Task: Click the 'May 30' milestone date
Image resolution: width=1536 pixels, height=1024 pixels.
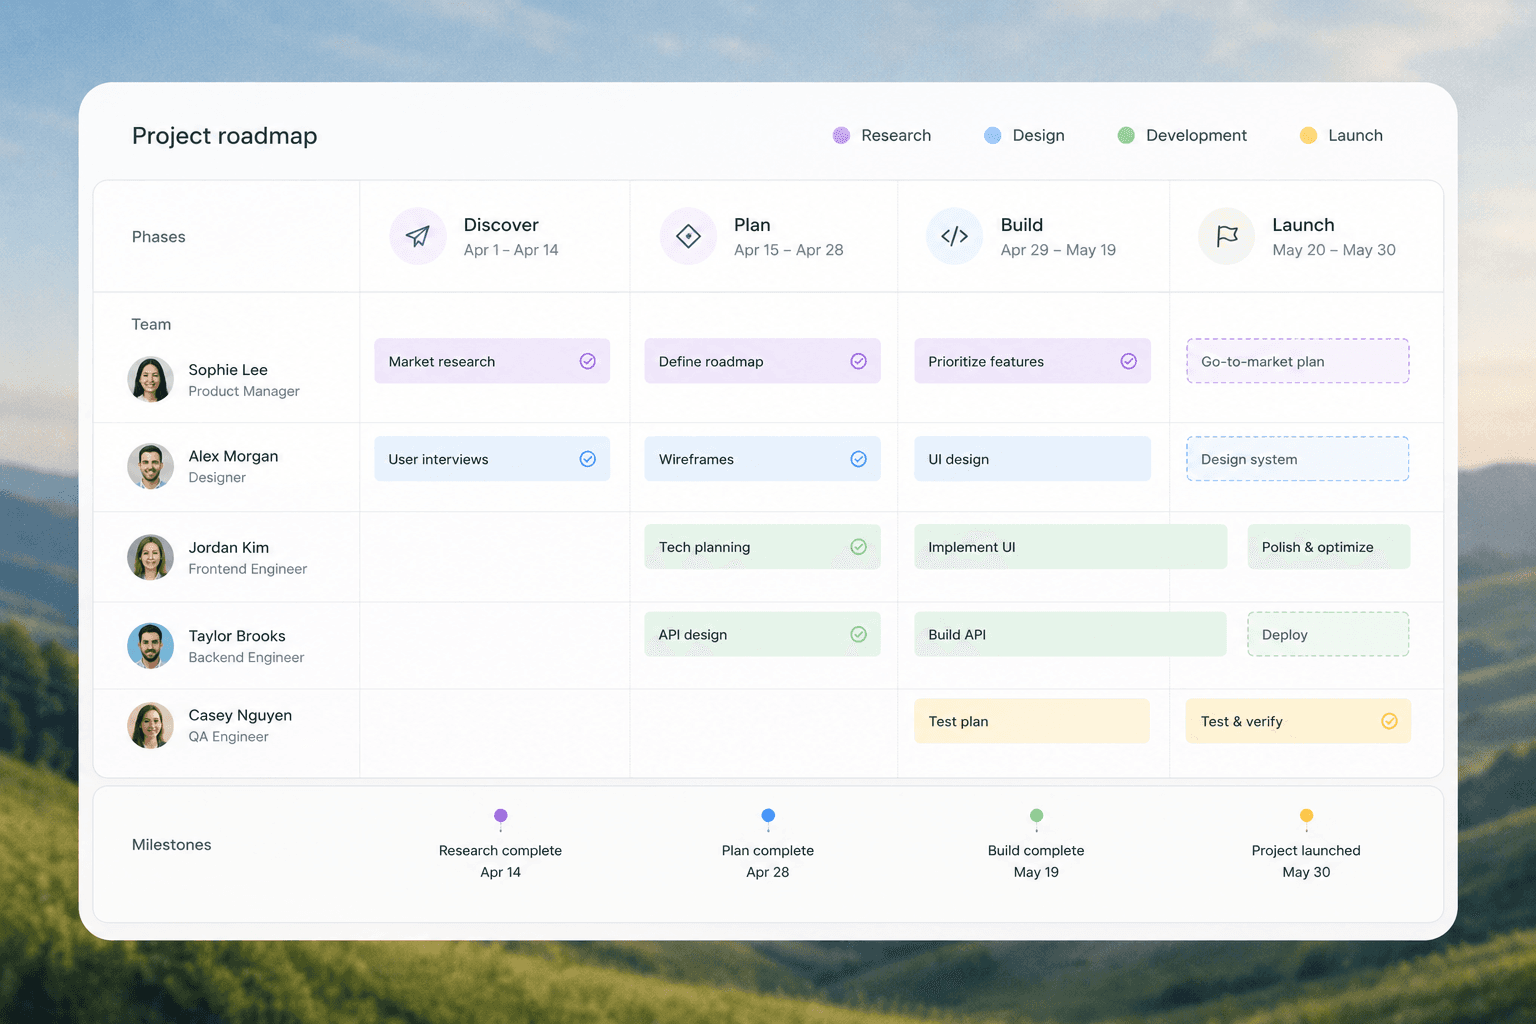Action: (x=1306, y=872)
